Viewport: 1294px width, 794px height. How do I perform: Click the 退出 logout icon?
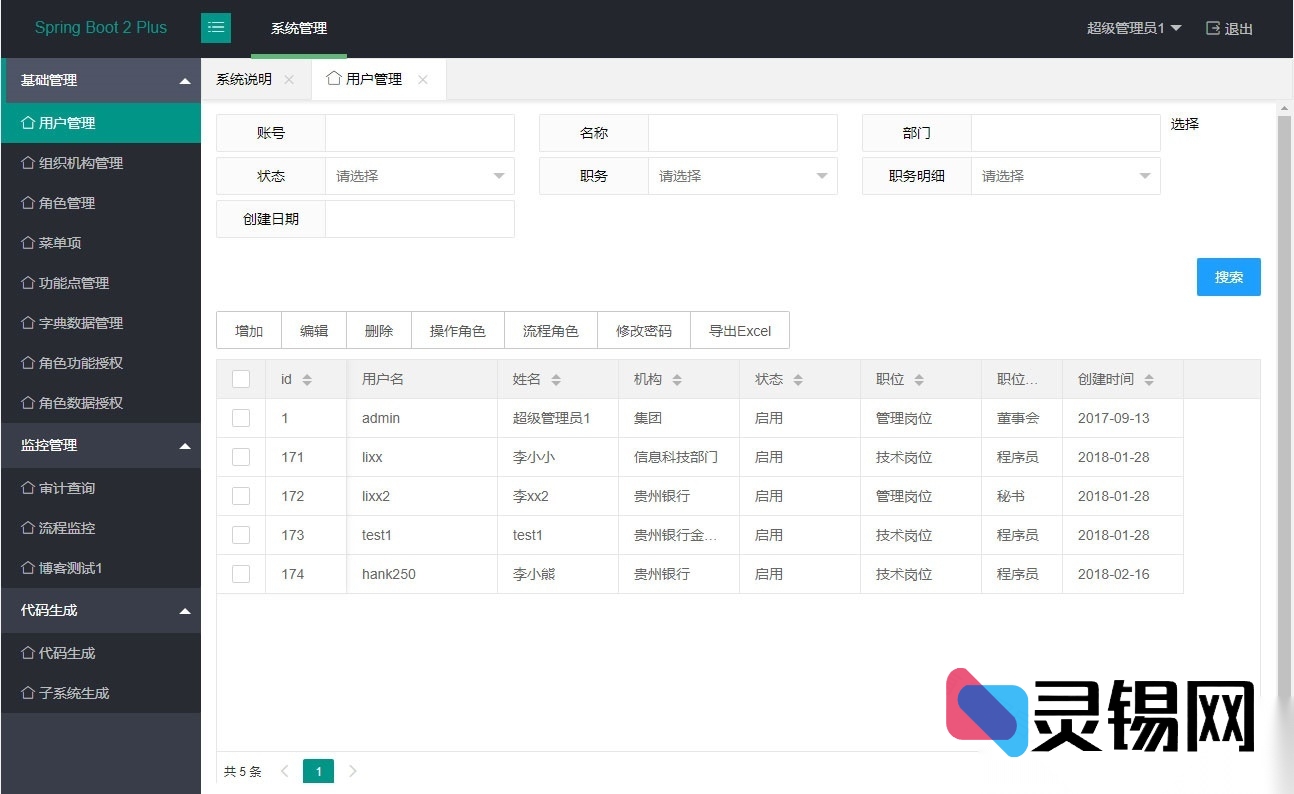(x=1212, y=29)
